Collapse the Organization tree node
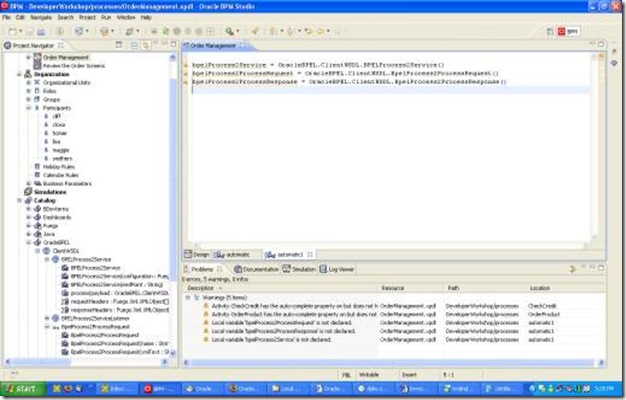This screenshot has width=626, height=400. (19, 74)
